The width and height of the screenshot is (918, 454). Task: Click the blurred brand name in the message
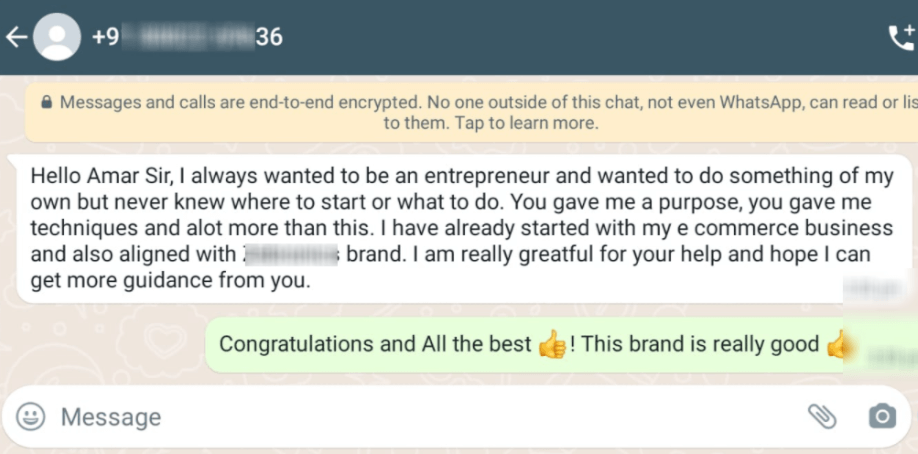[x=292, y=255]
